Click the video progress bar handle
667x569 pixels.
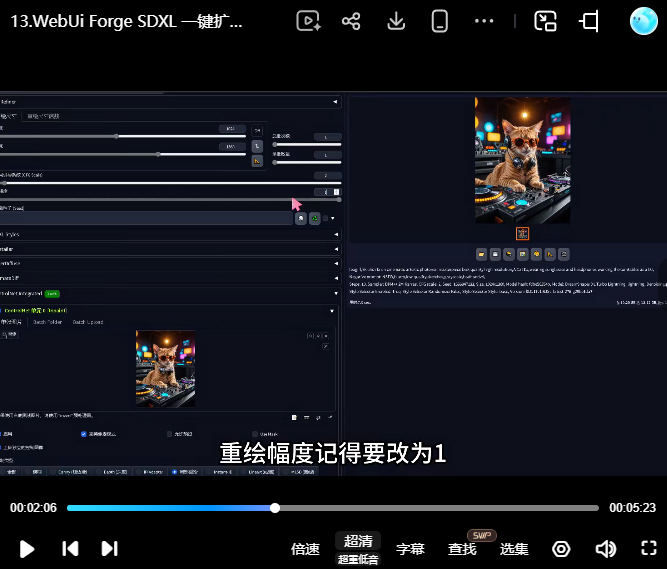click(x=275, y=508)
